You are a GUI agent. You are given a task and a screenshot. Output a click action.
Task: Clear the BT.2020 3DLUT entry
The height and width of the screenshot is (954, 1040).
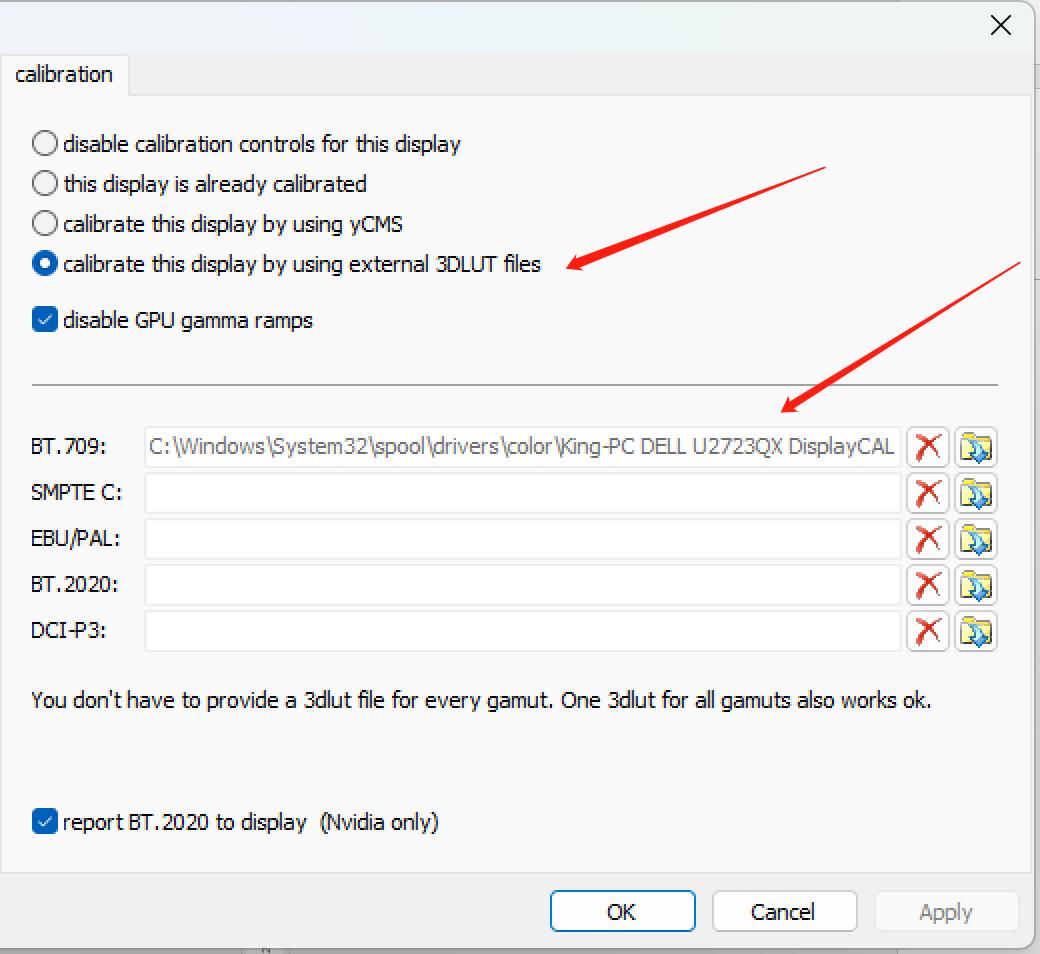click(928, 584)
